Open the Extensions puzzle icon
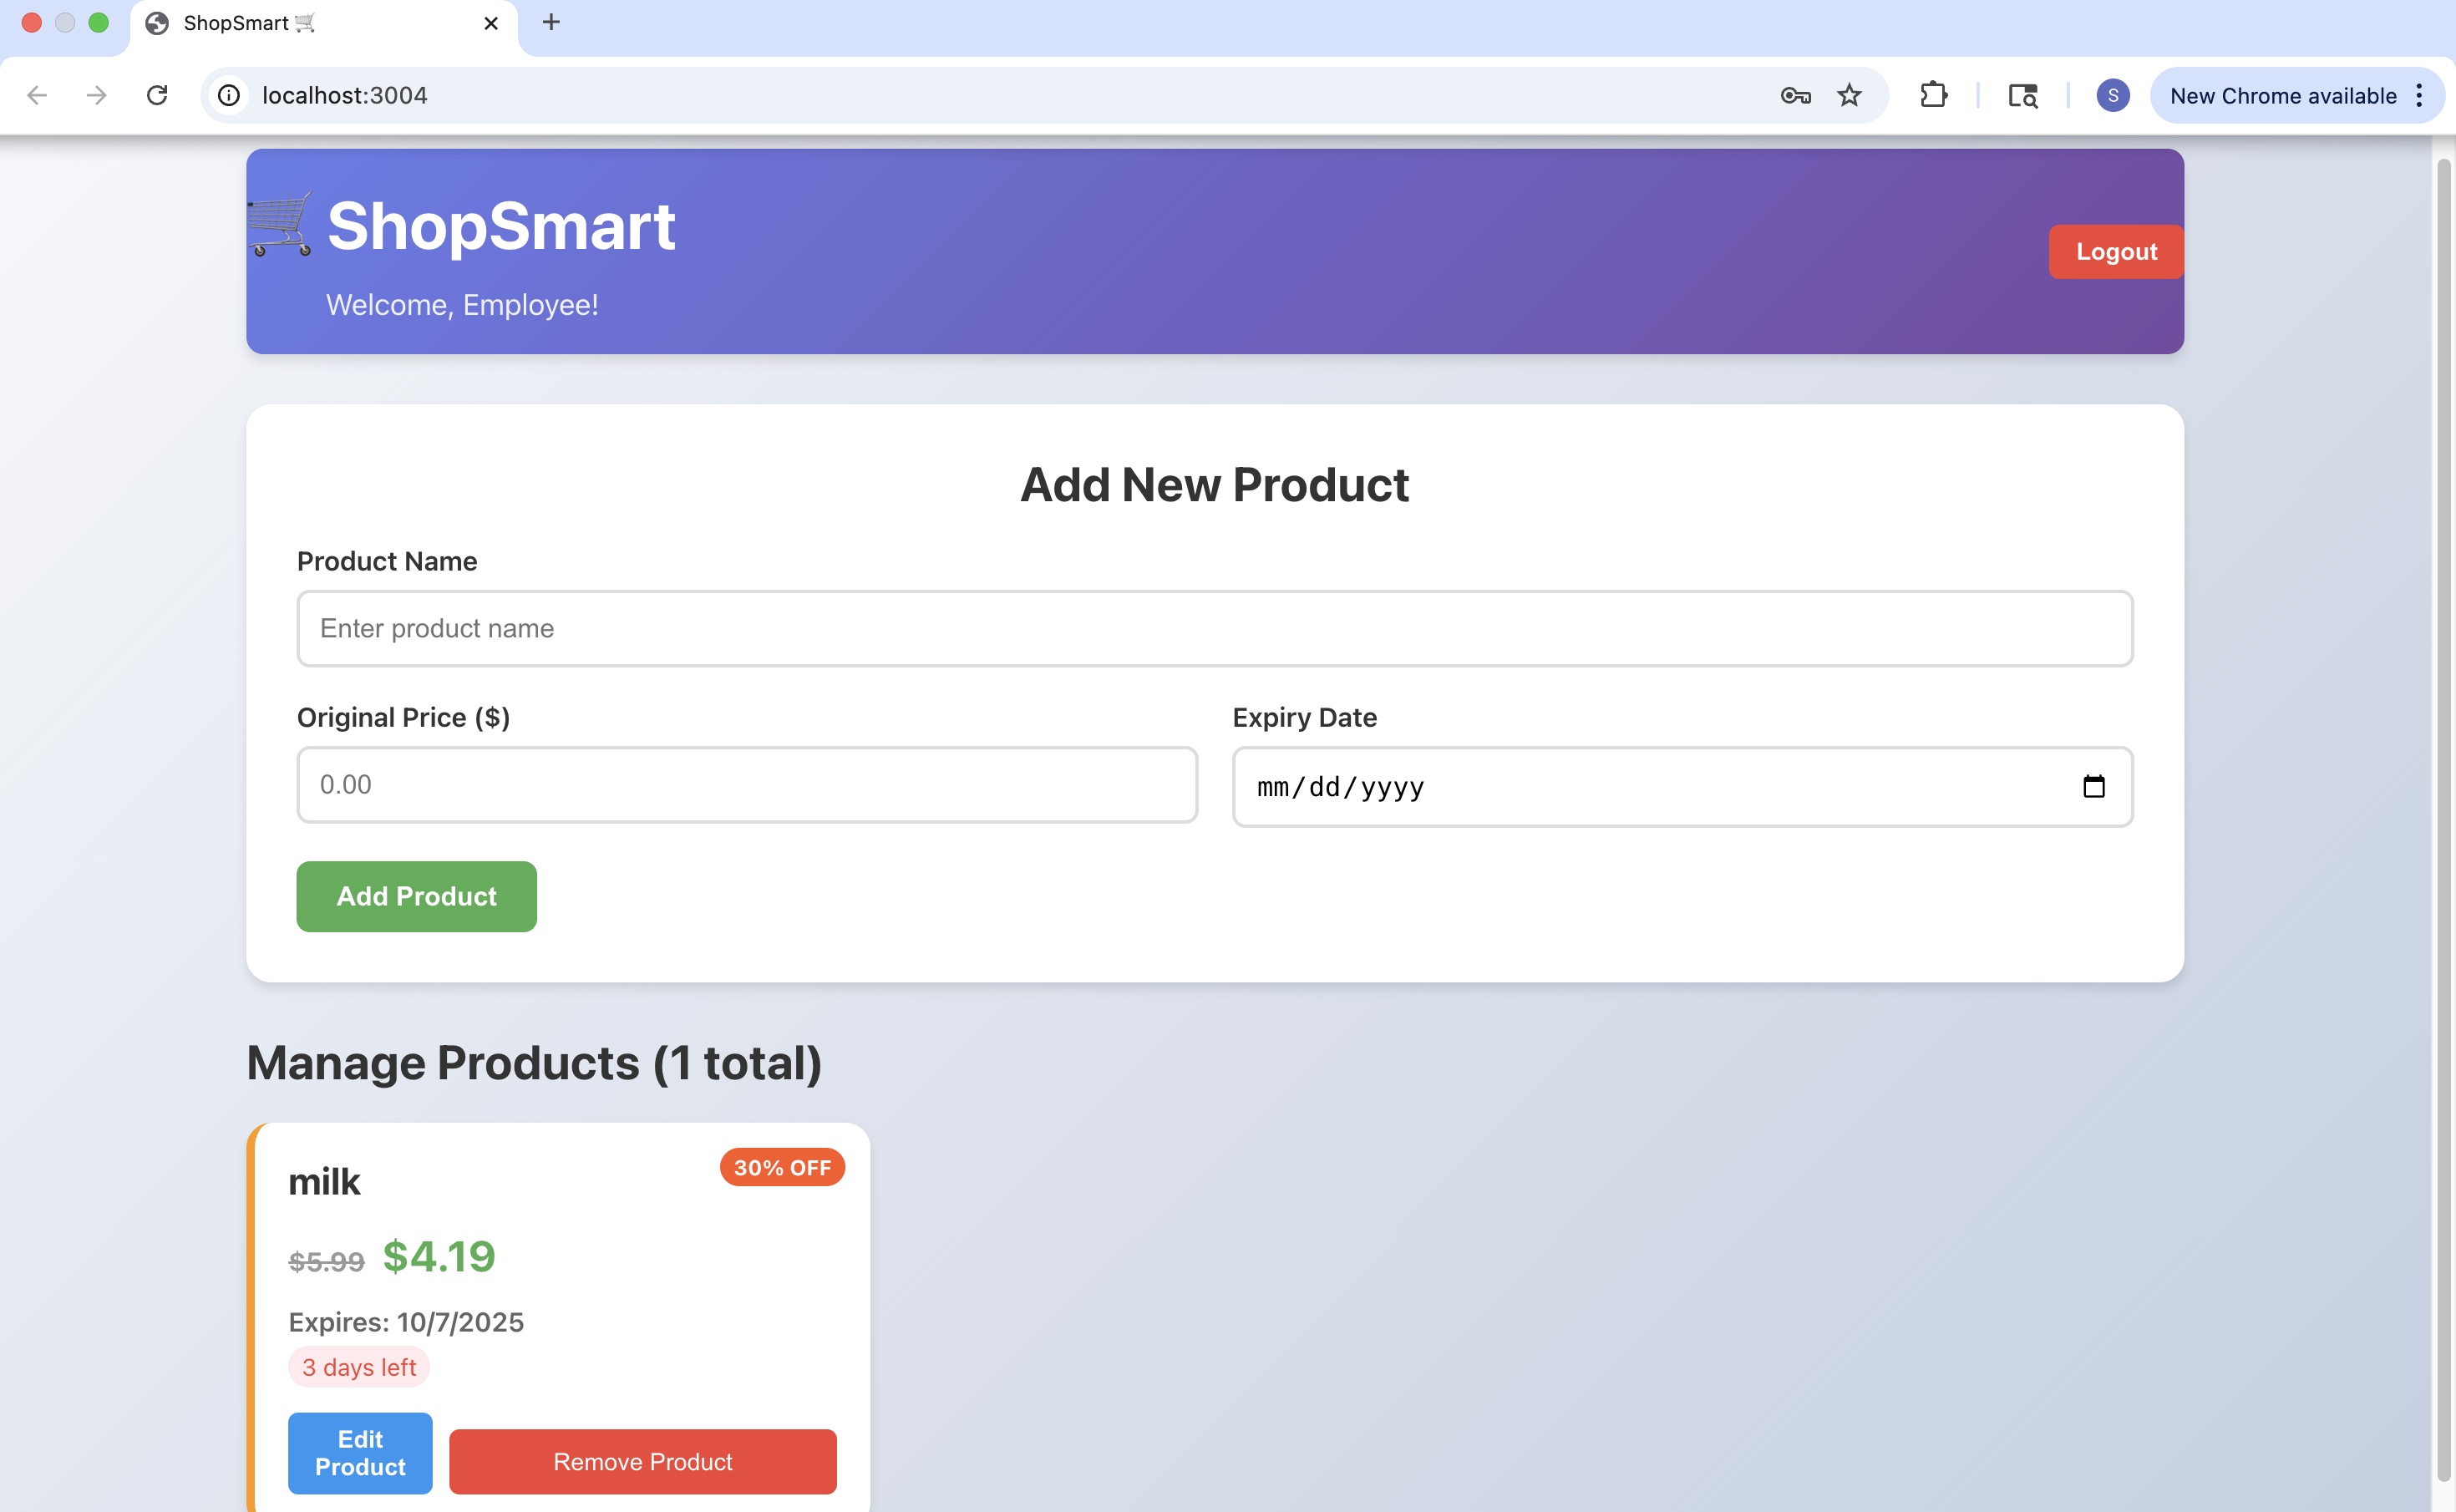Viewport: 2456px width, 1512px height. (x=1933, y=95)
